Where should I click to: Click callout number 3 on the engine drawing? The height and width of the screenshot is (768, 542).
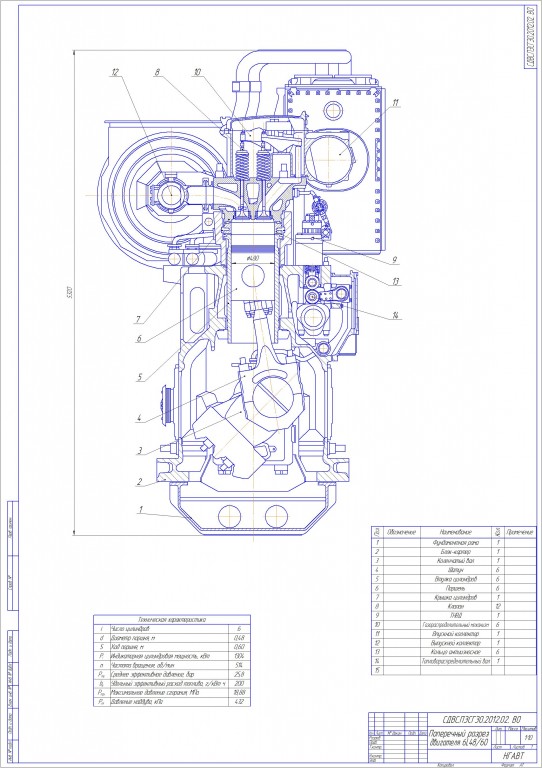140,451
